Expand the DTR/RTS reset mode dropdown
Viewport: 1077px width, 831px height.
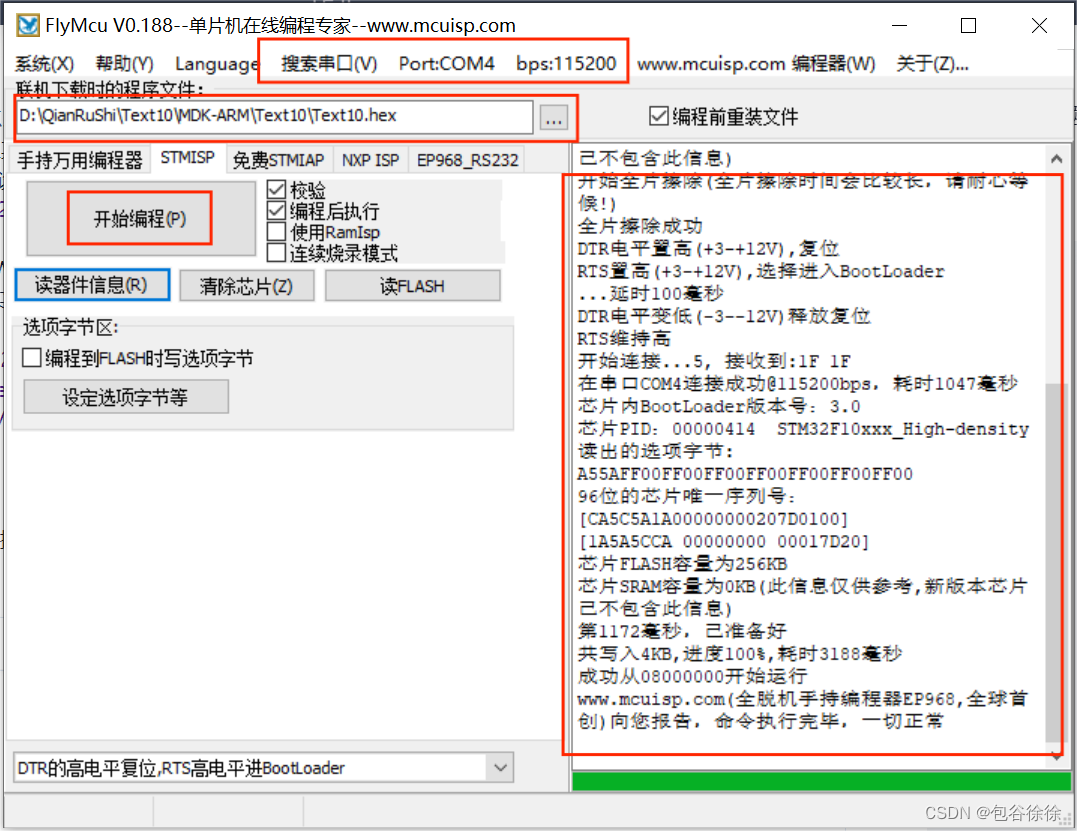point(500,767)
